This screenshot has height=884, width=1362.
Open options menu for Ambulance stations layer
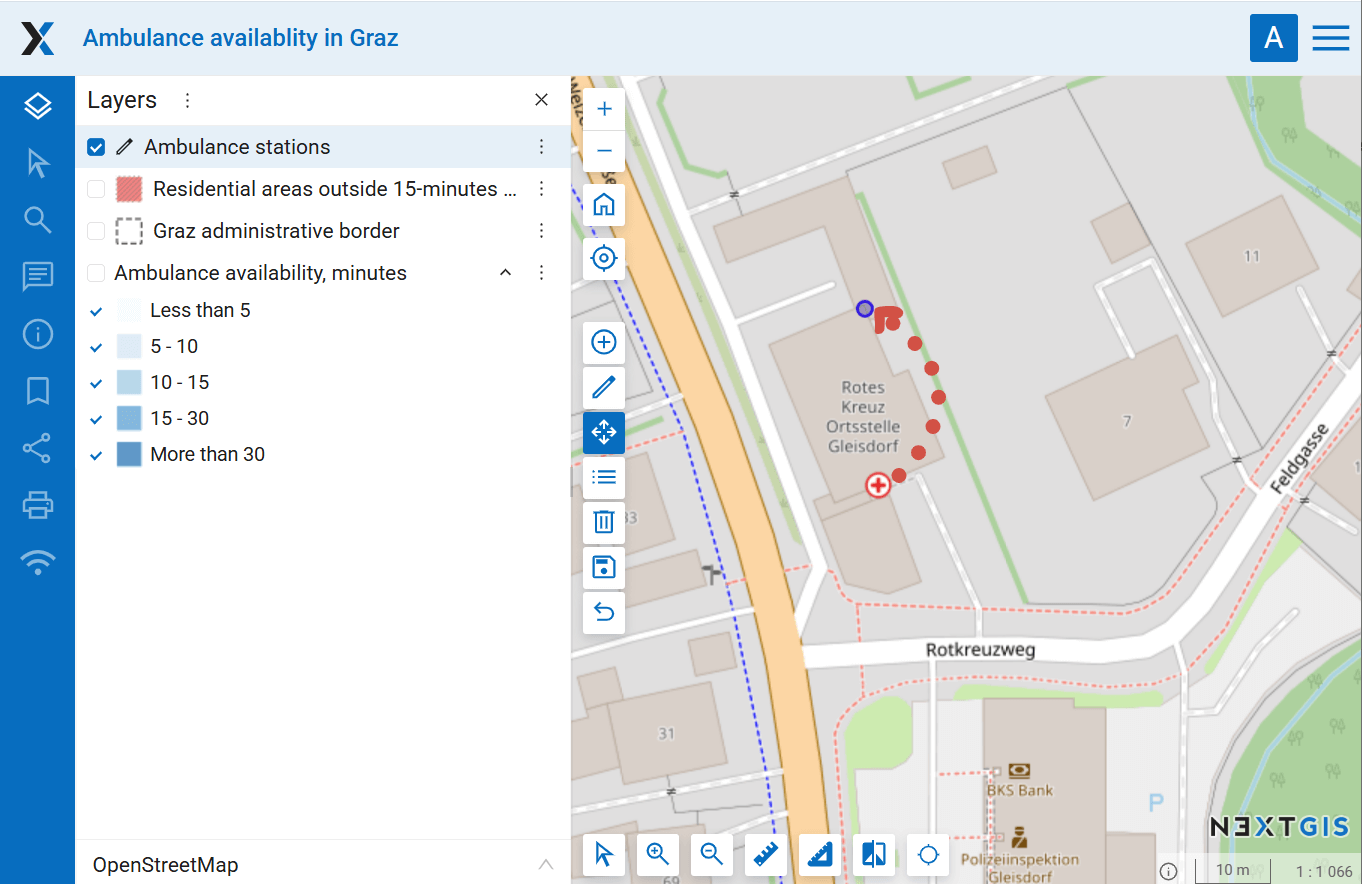(542, 147)
